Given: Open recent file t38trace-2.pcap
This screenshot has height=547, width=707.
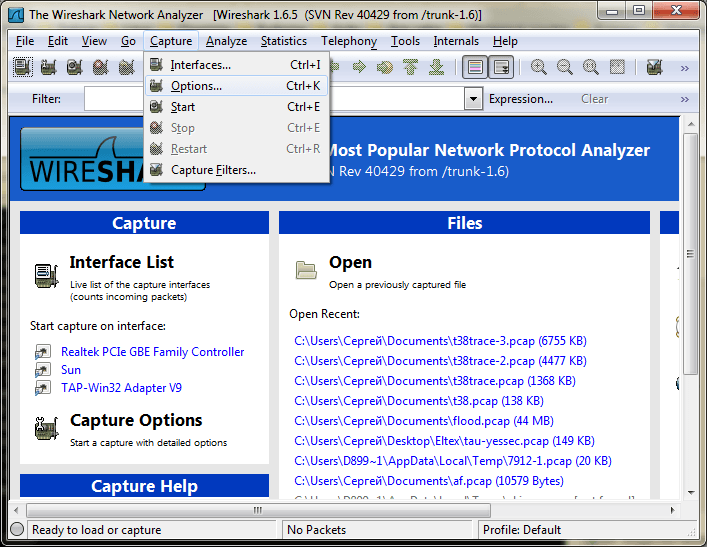Looking at the screenshot, I should (440, 361).
